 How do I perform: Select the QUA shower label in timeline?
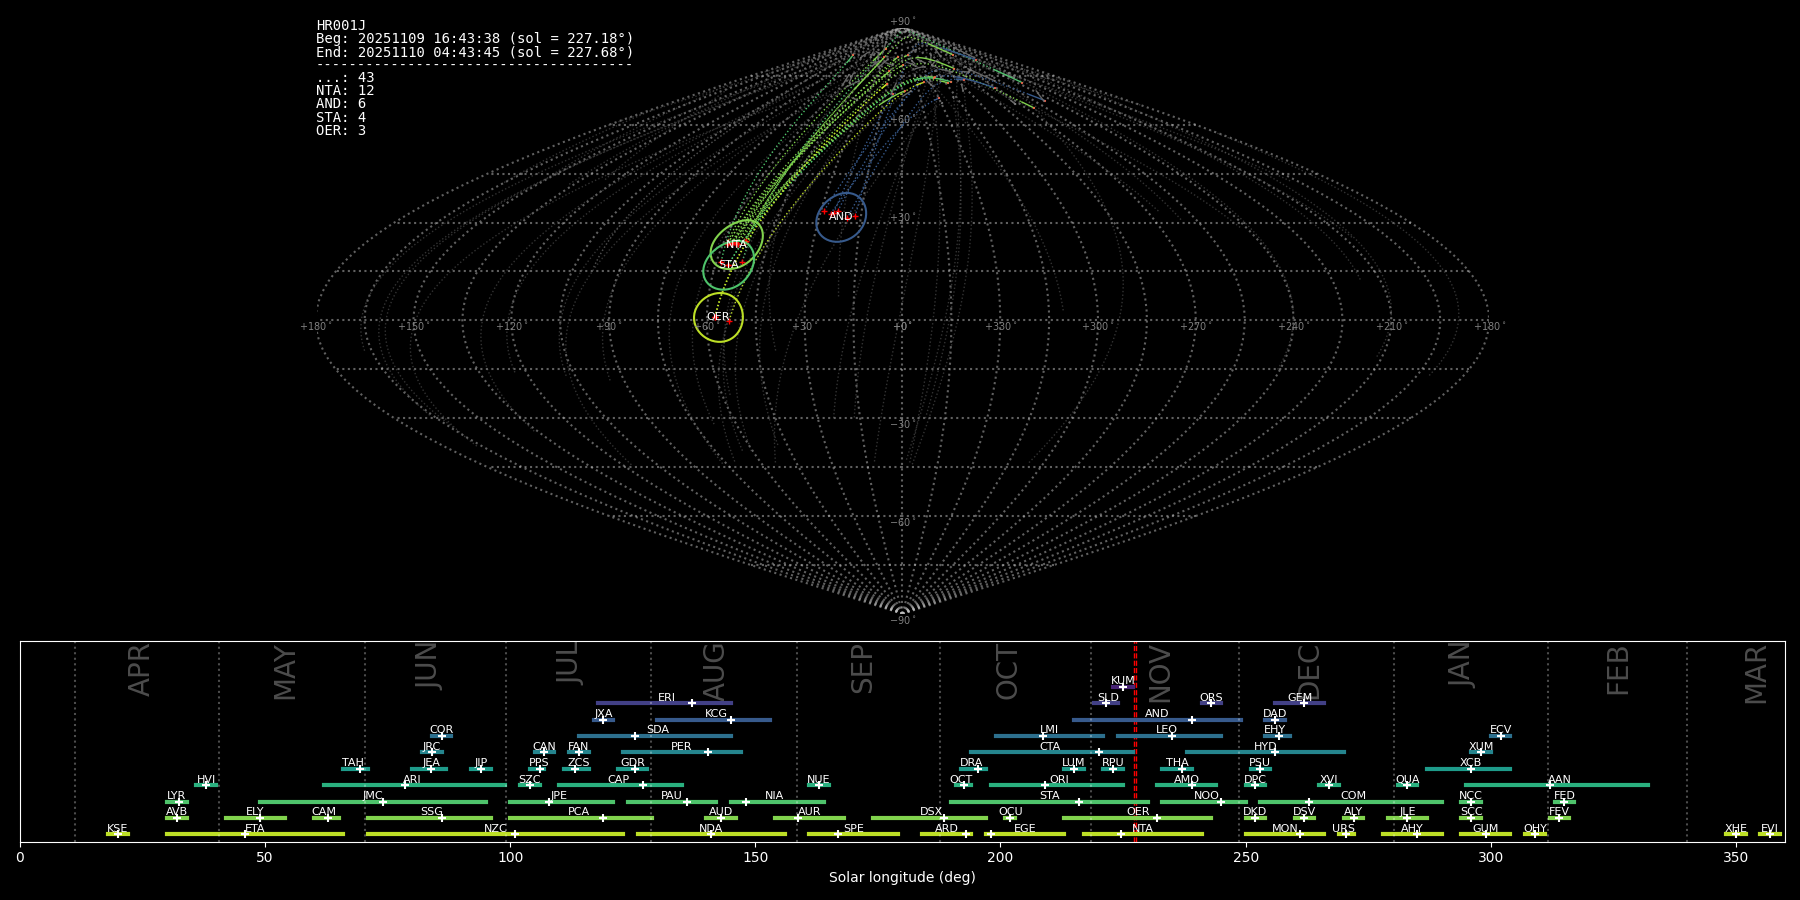(x=1407, y=780)
